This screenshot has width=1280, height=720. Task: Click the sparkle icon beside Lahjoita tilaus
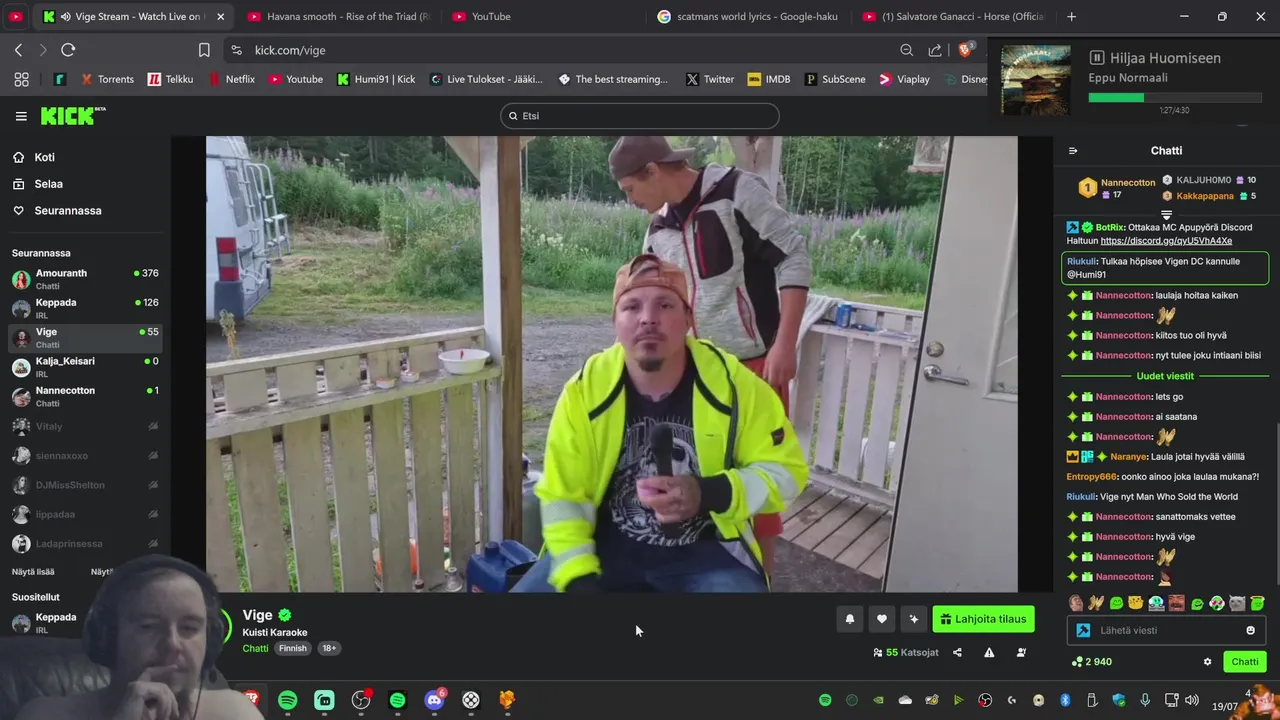(x=913, y=619)
